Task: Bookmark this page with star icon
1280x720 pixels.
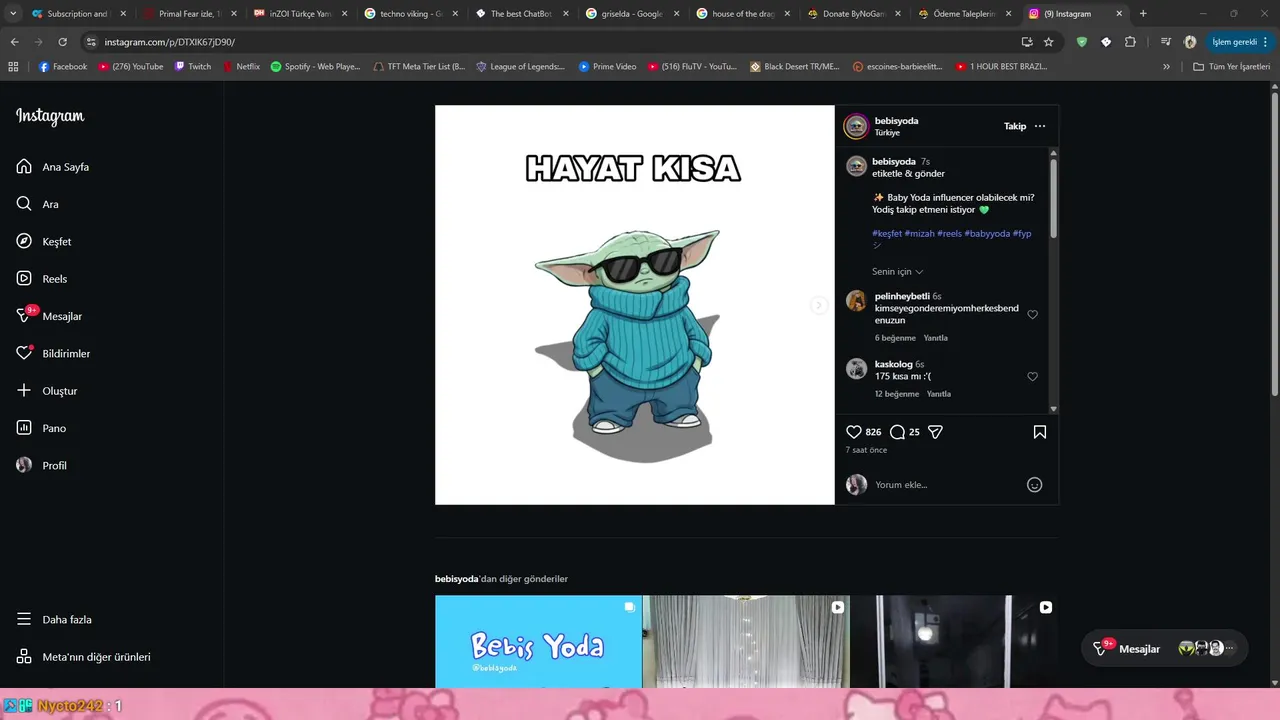Action: coord(1049,42)
